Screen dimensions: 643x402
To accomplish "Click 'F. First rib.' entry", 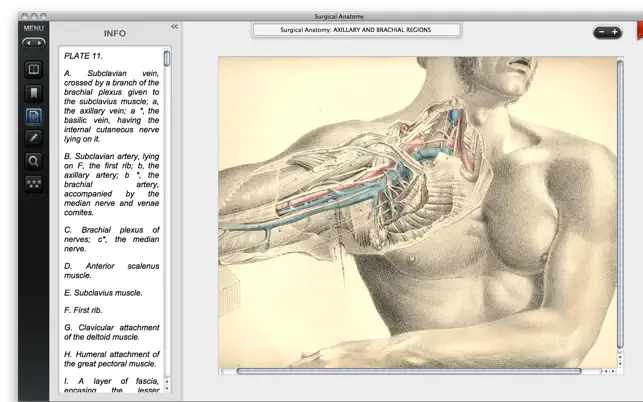I will (83, 310).
